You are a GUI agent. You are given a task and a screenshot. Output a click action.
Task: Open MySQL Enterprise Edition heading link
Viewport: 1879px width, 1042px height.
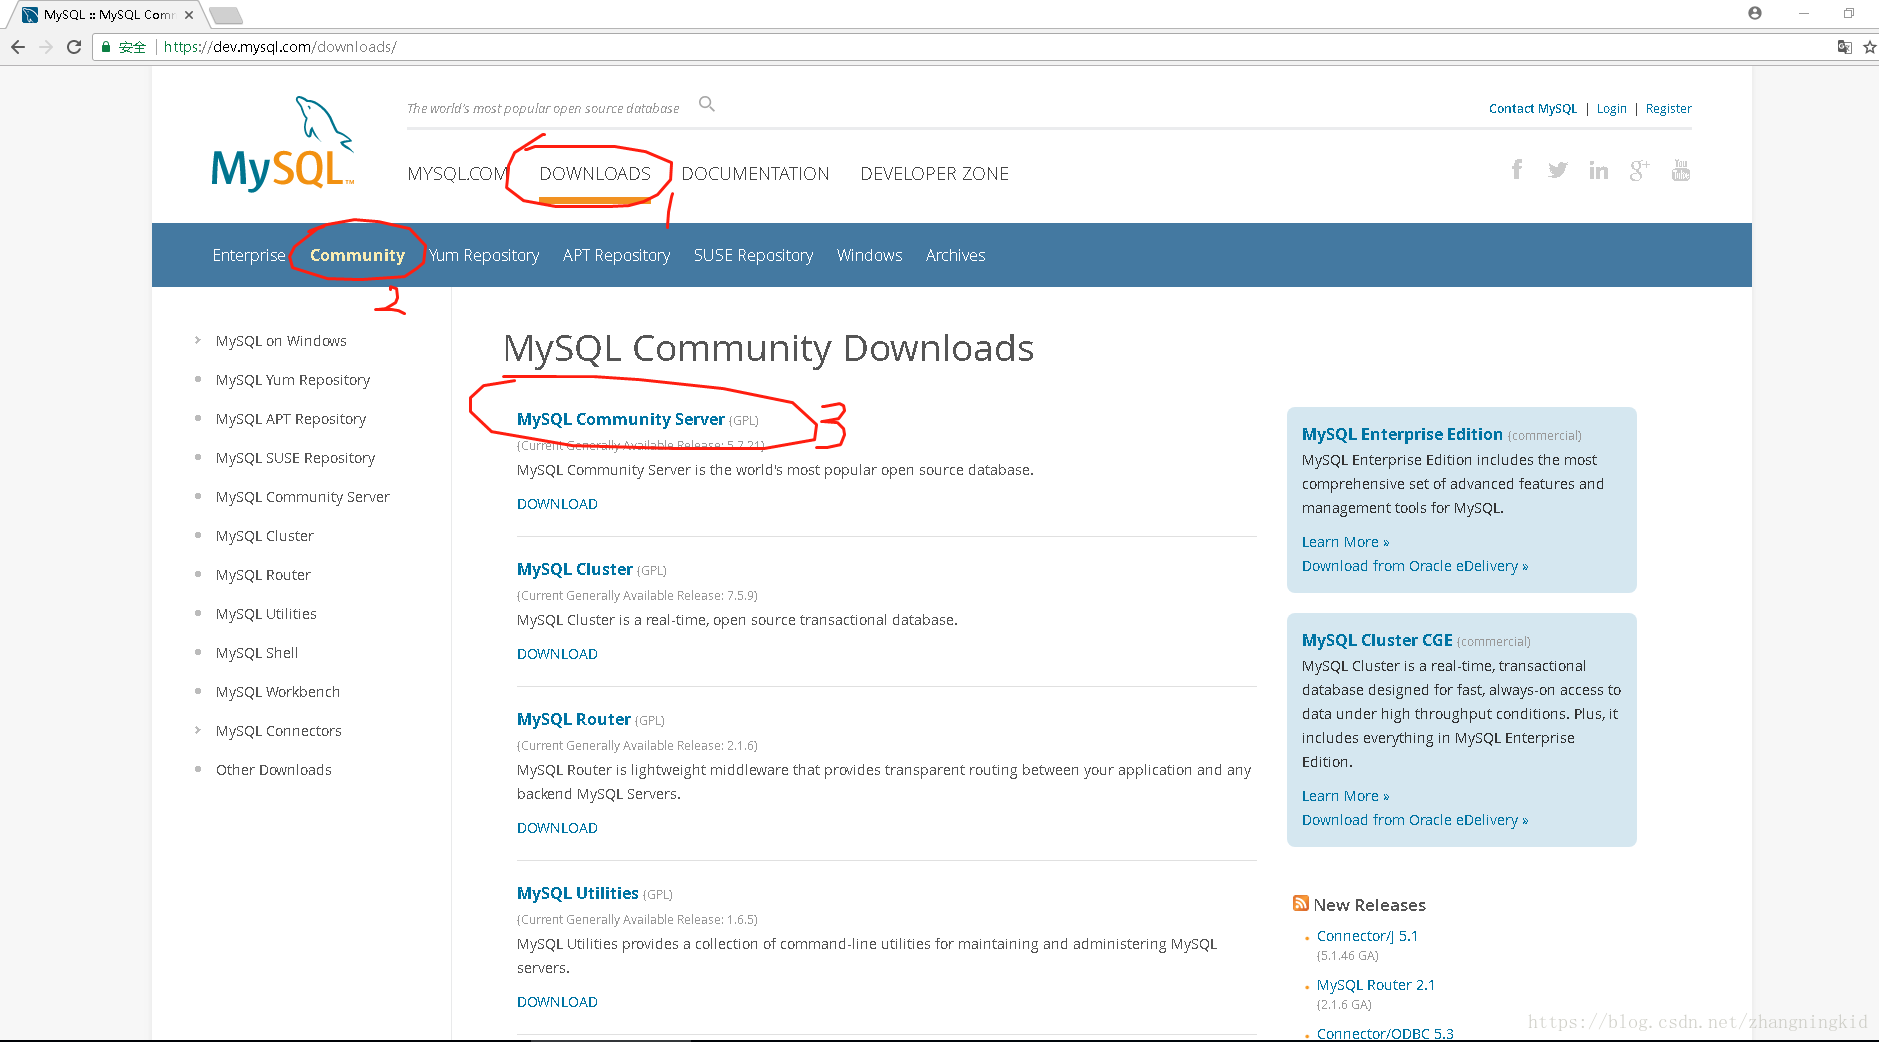coord(1402,434)
